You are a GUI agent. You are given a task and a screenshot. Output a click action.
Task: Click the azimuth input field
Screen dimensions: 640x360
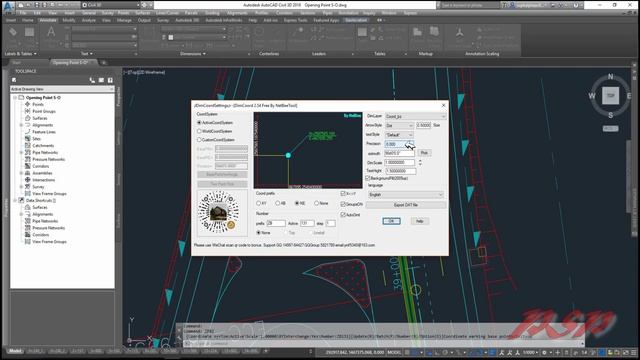tap(400, 153)
